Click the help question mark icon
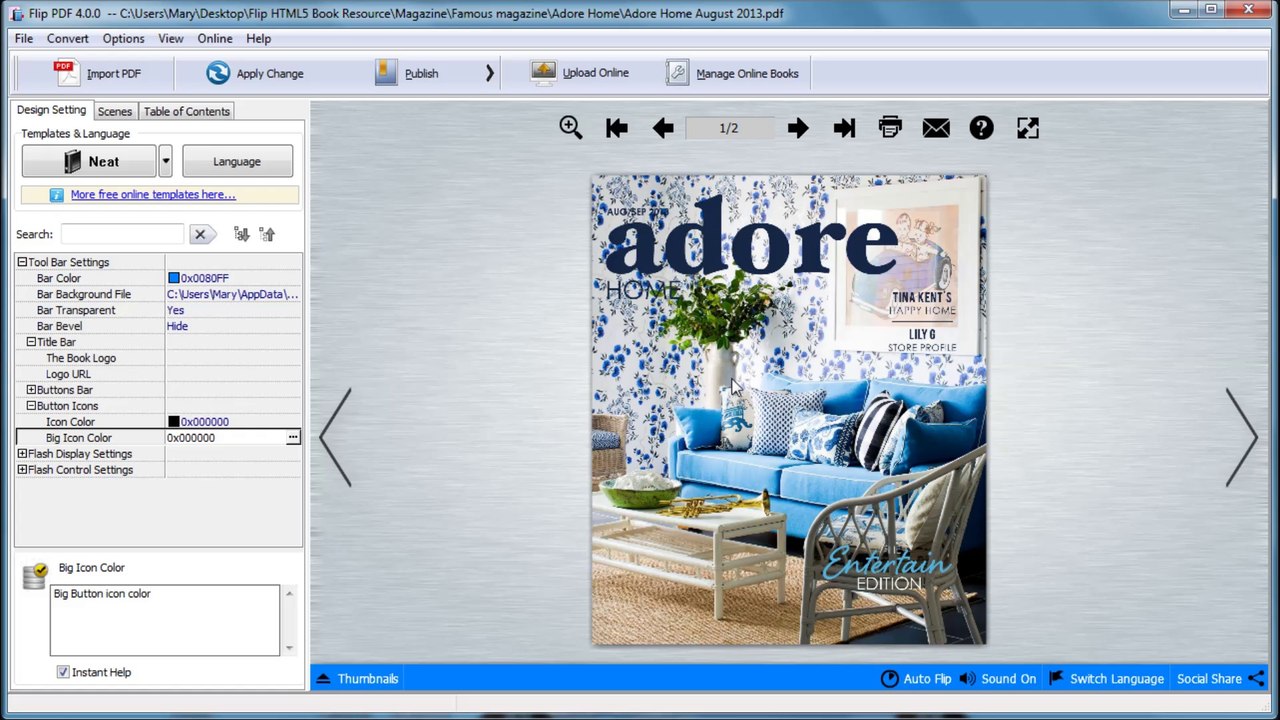Viewport: 1280px width, 720px height. pos(982,128)
